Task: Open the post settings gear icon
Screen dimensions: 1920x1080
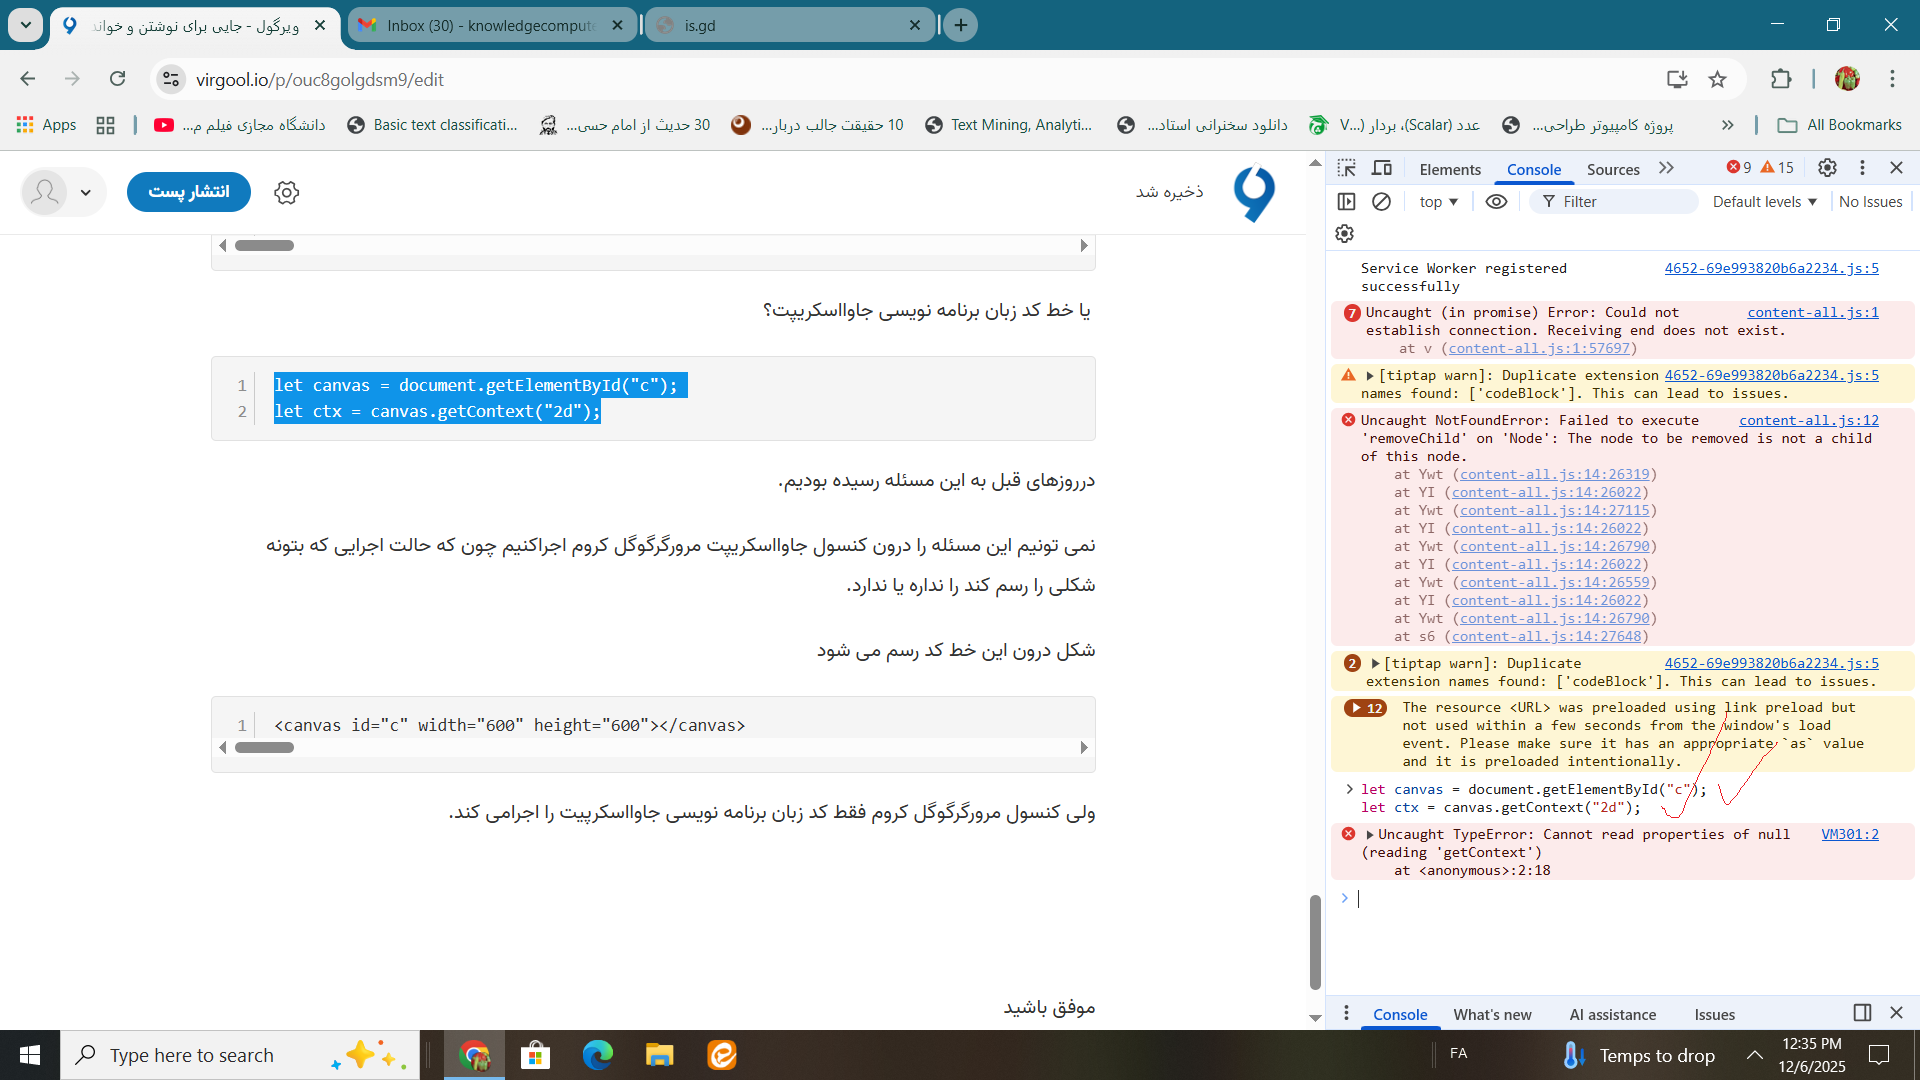Action: 287,192
